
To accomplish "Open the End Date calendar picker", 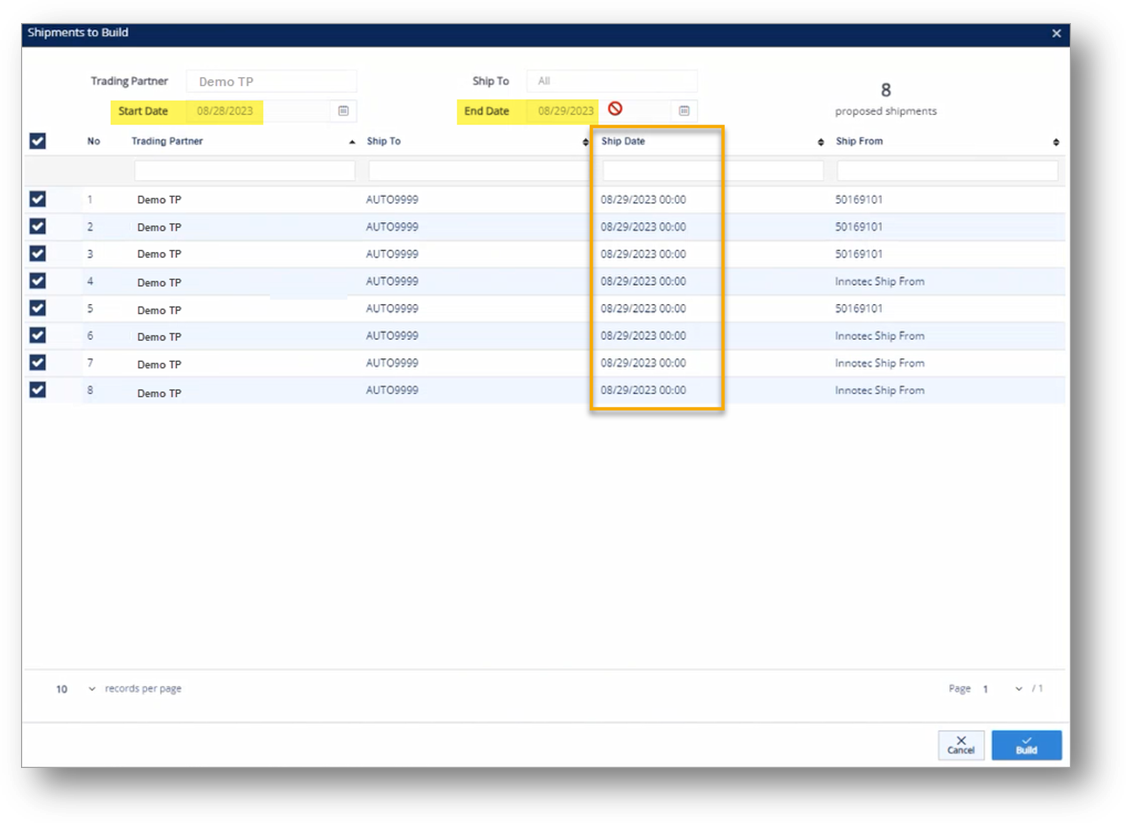I will (684, 111).
